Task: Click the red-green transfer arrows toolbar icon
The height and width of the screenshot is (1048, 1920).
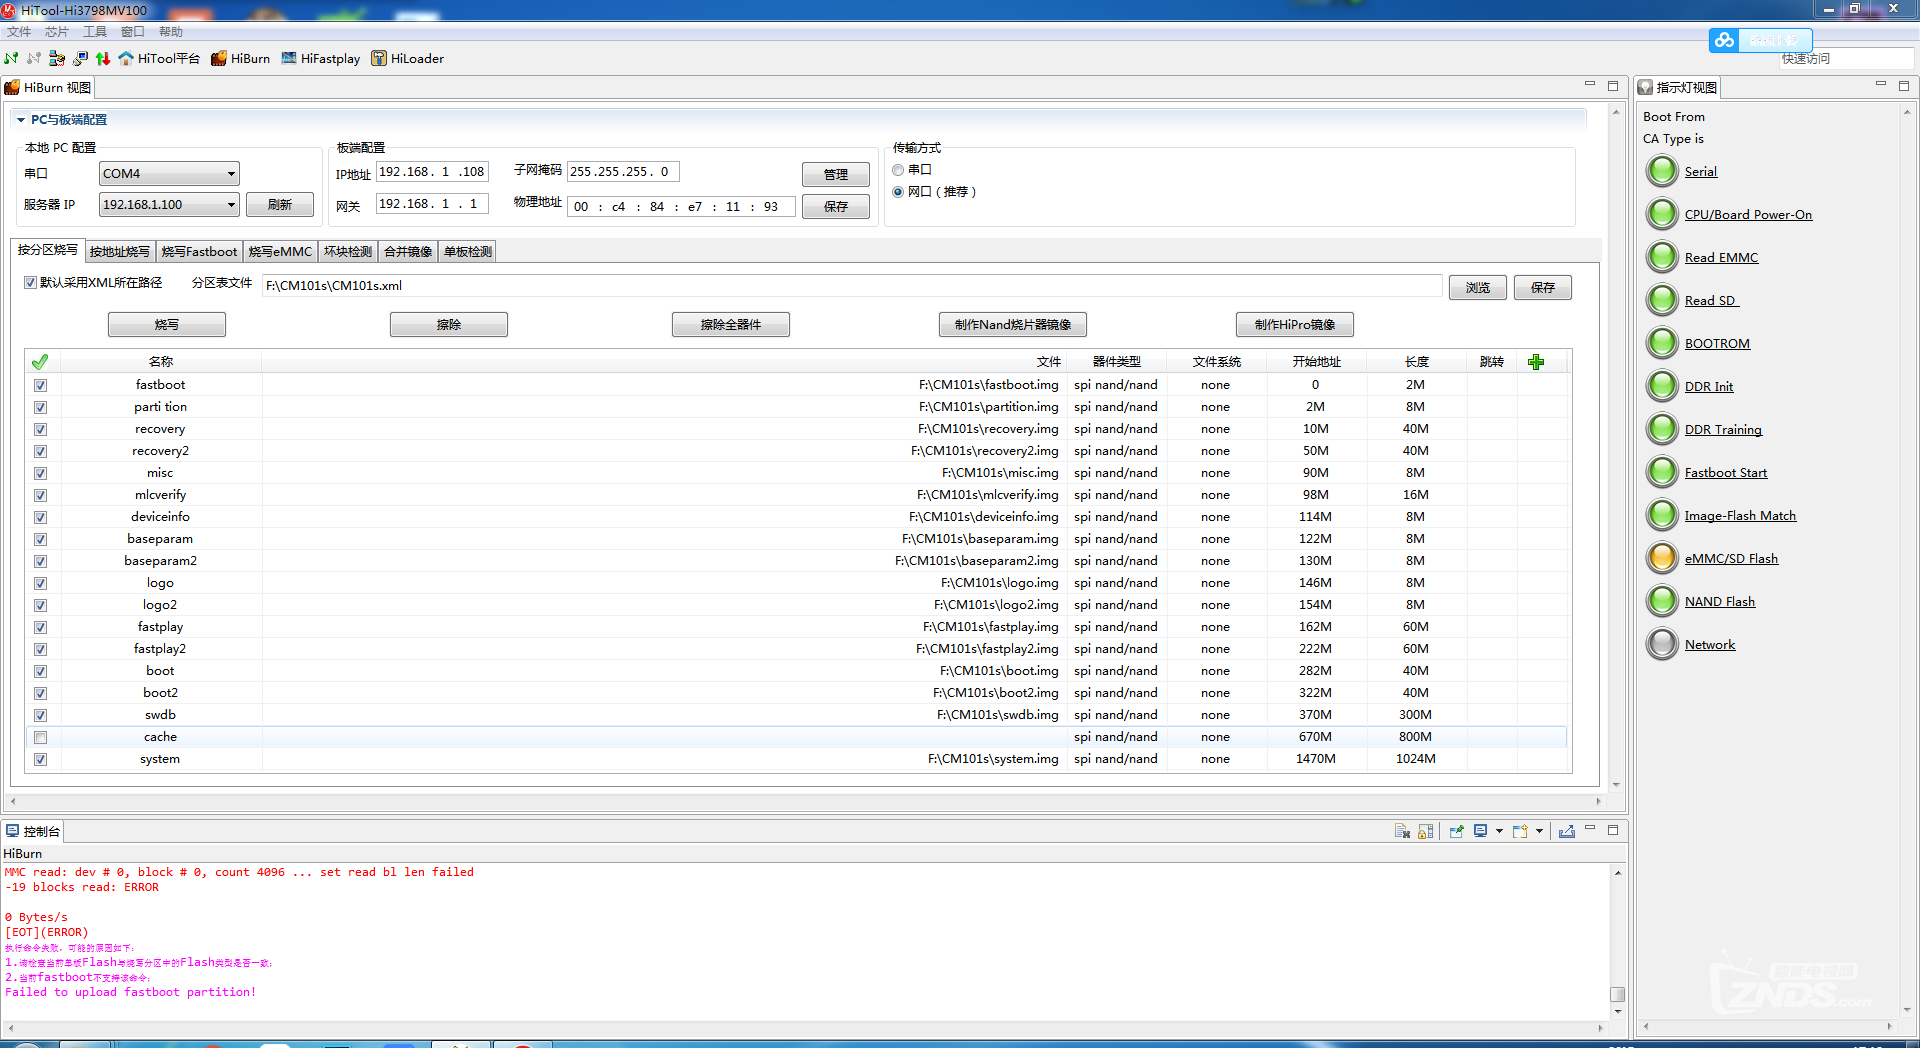Action: point(103,58)
